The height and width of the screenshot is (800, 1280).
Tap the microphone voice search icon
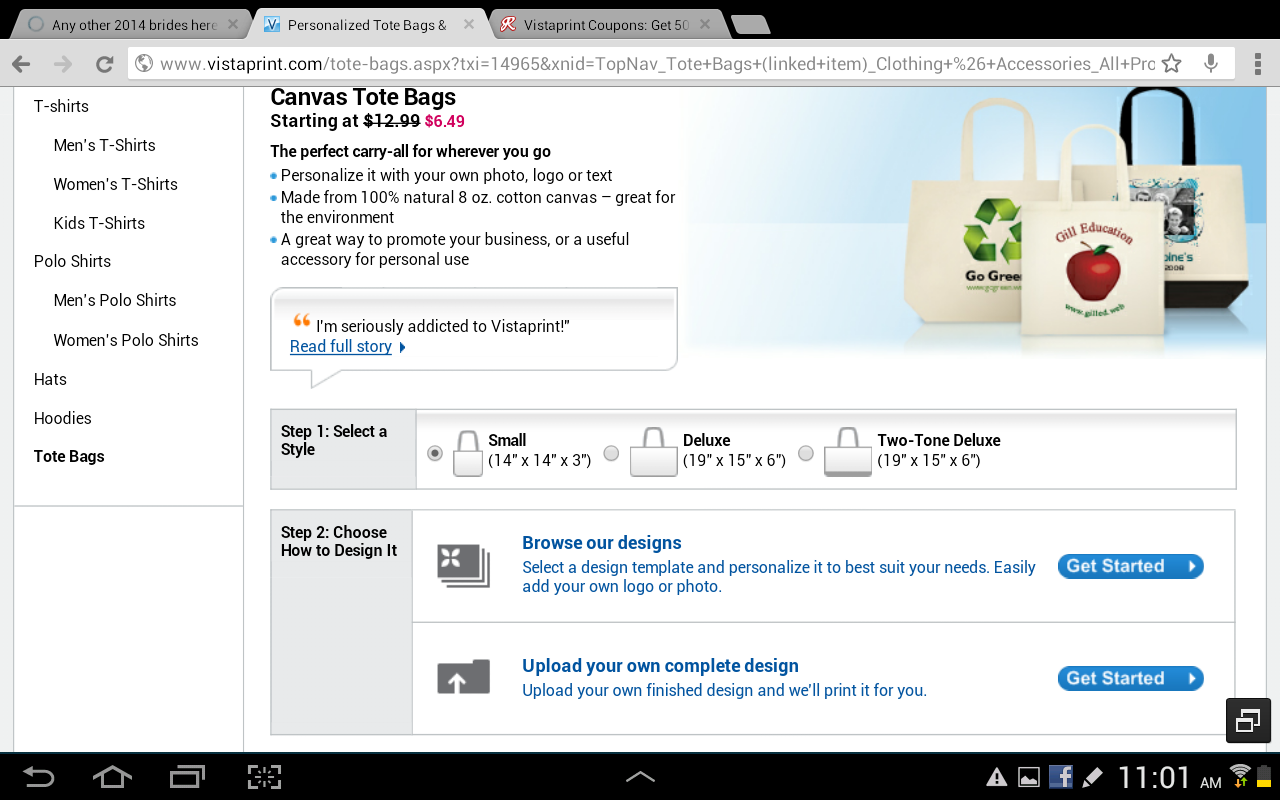coord(1211,64)
